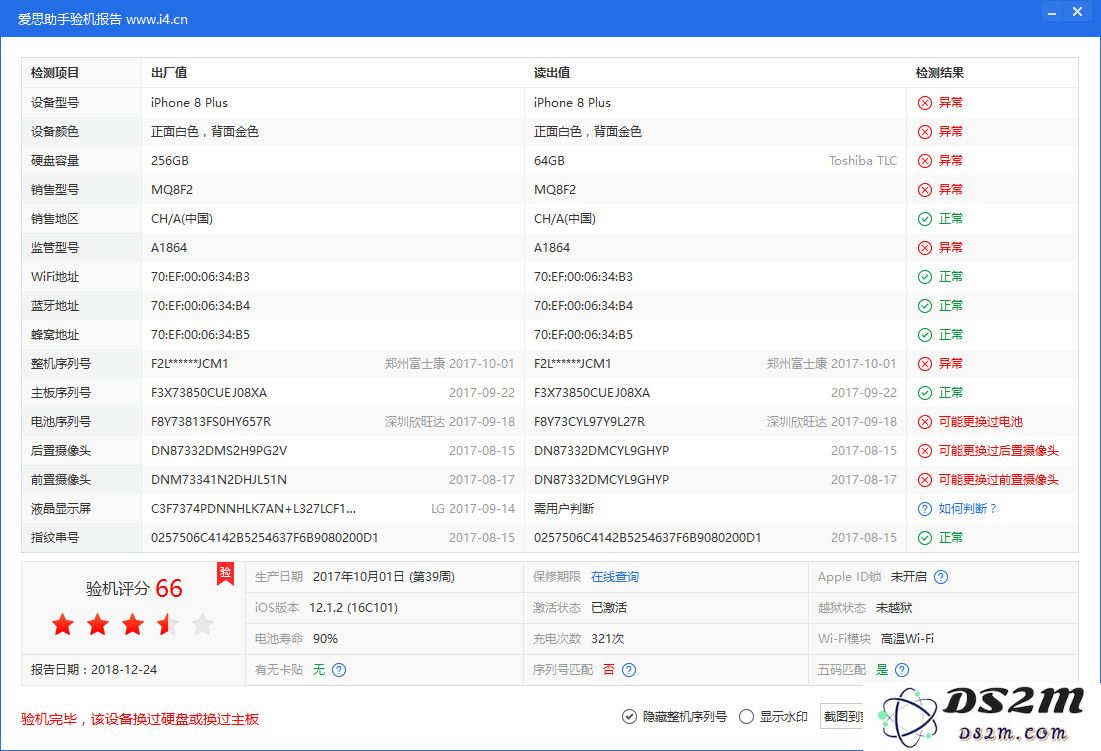Open help icon next to 序列号匹配
The width and height of the screenshot is (1101, 751).
(629, 670)
